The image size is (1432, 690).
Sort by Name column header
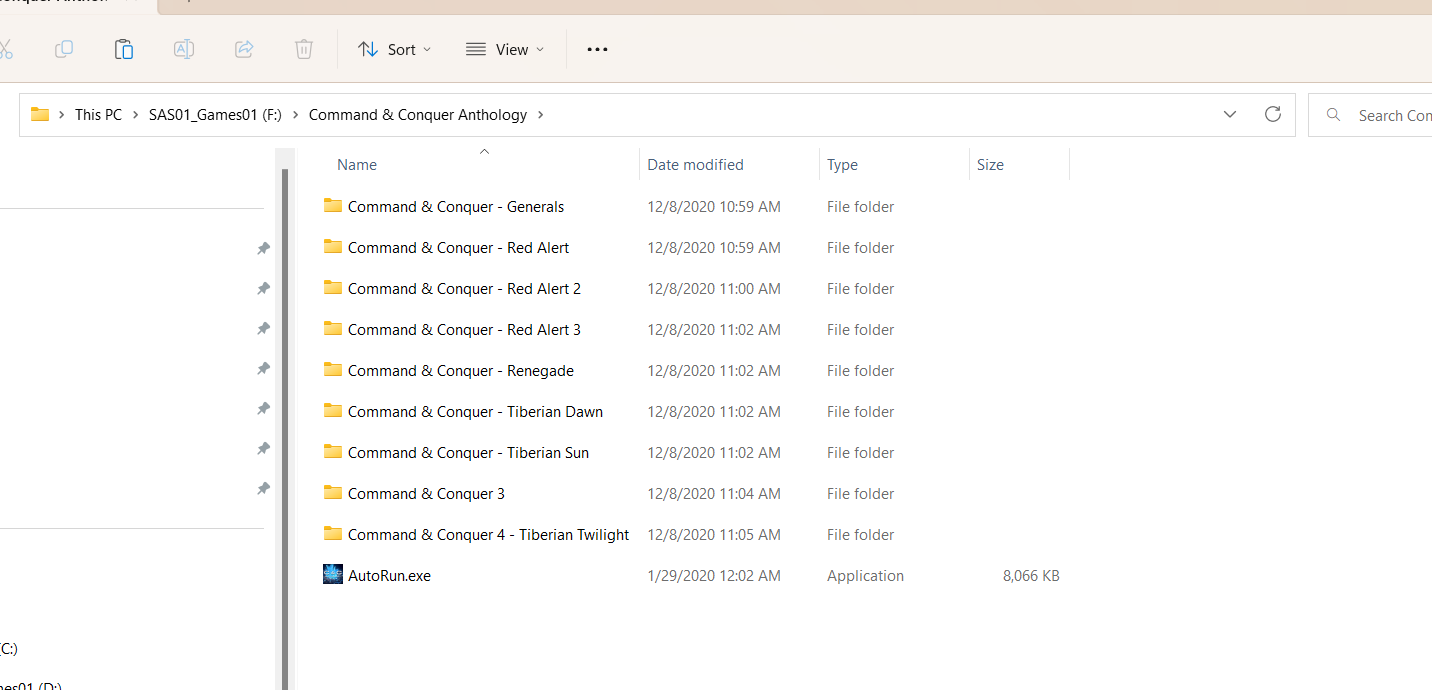click(x=357, y=165)
